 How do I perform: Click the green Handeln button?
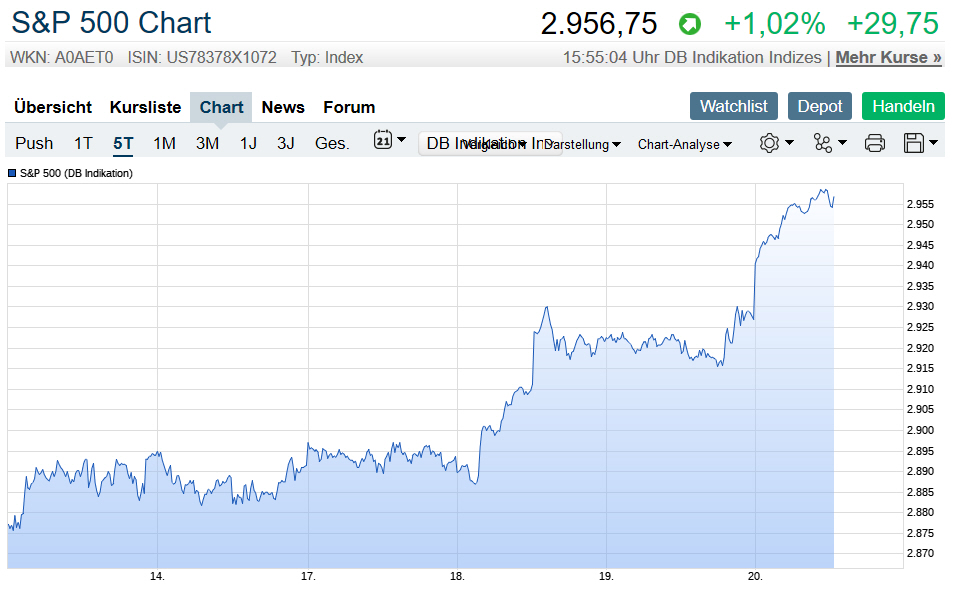[903, 106]
